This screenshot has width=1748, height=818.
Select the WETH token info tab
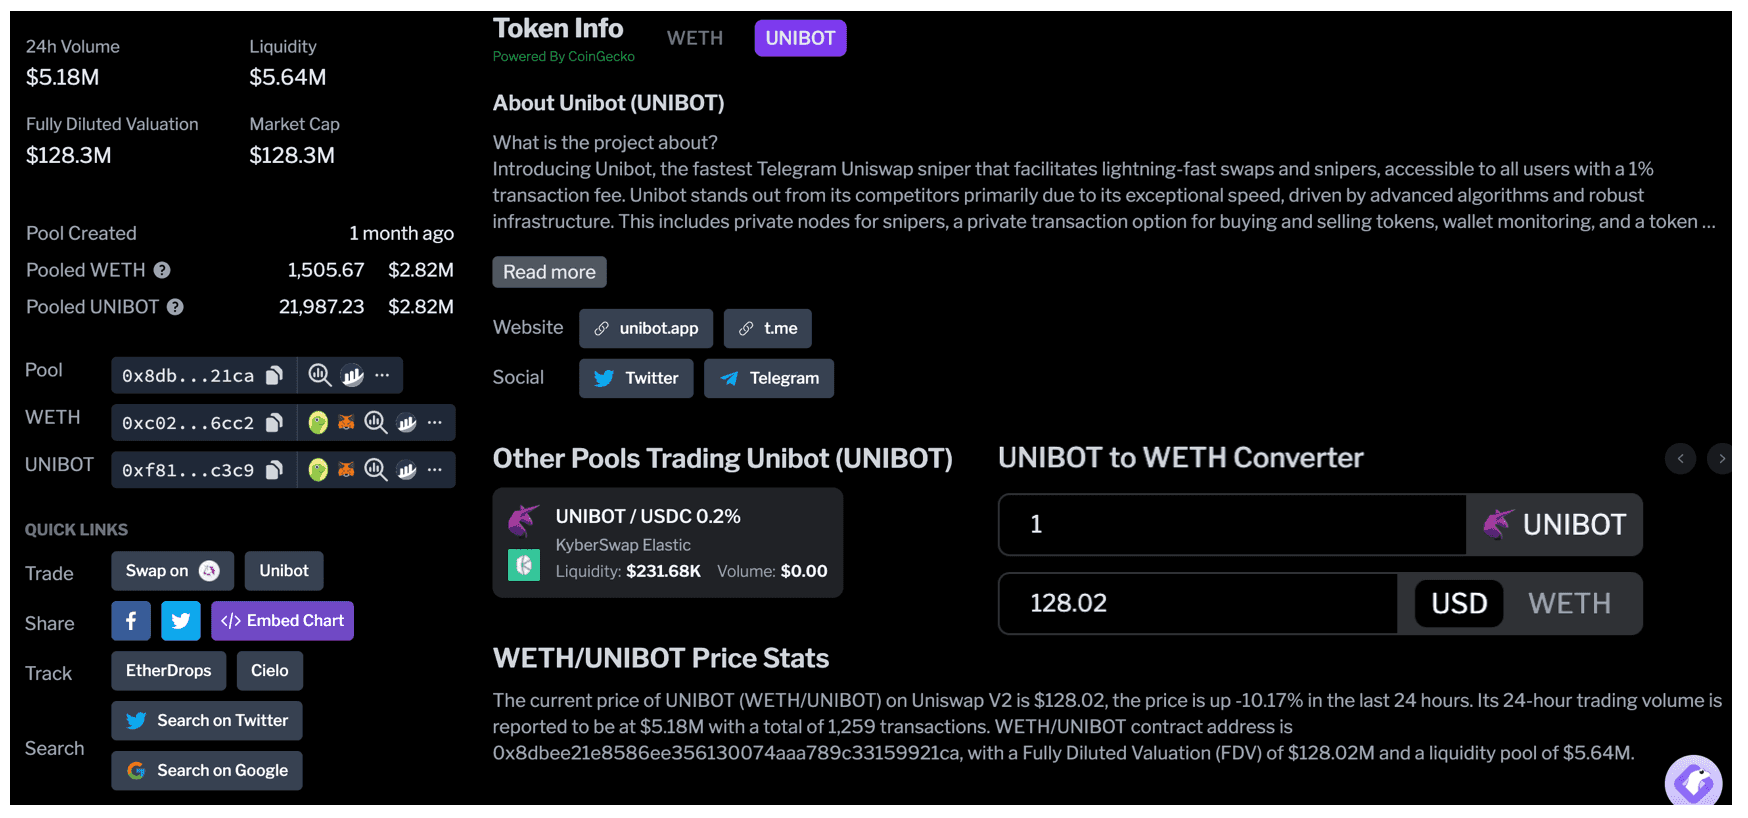[695, 38]
